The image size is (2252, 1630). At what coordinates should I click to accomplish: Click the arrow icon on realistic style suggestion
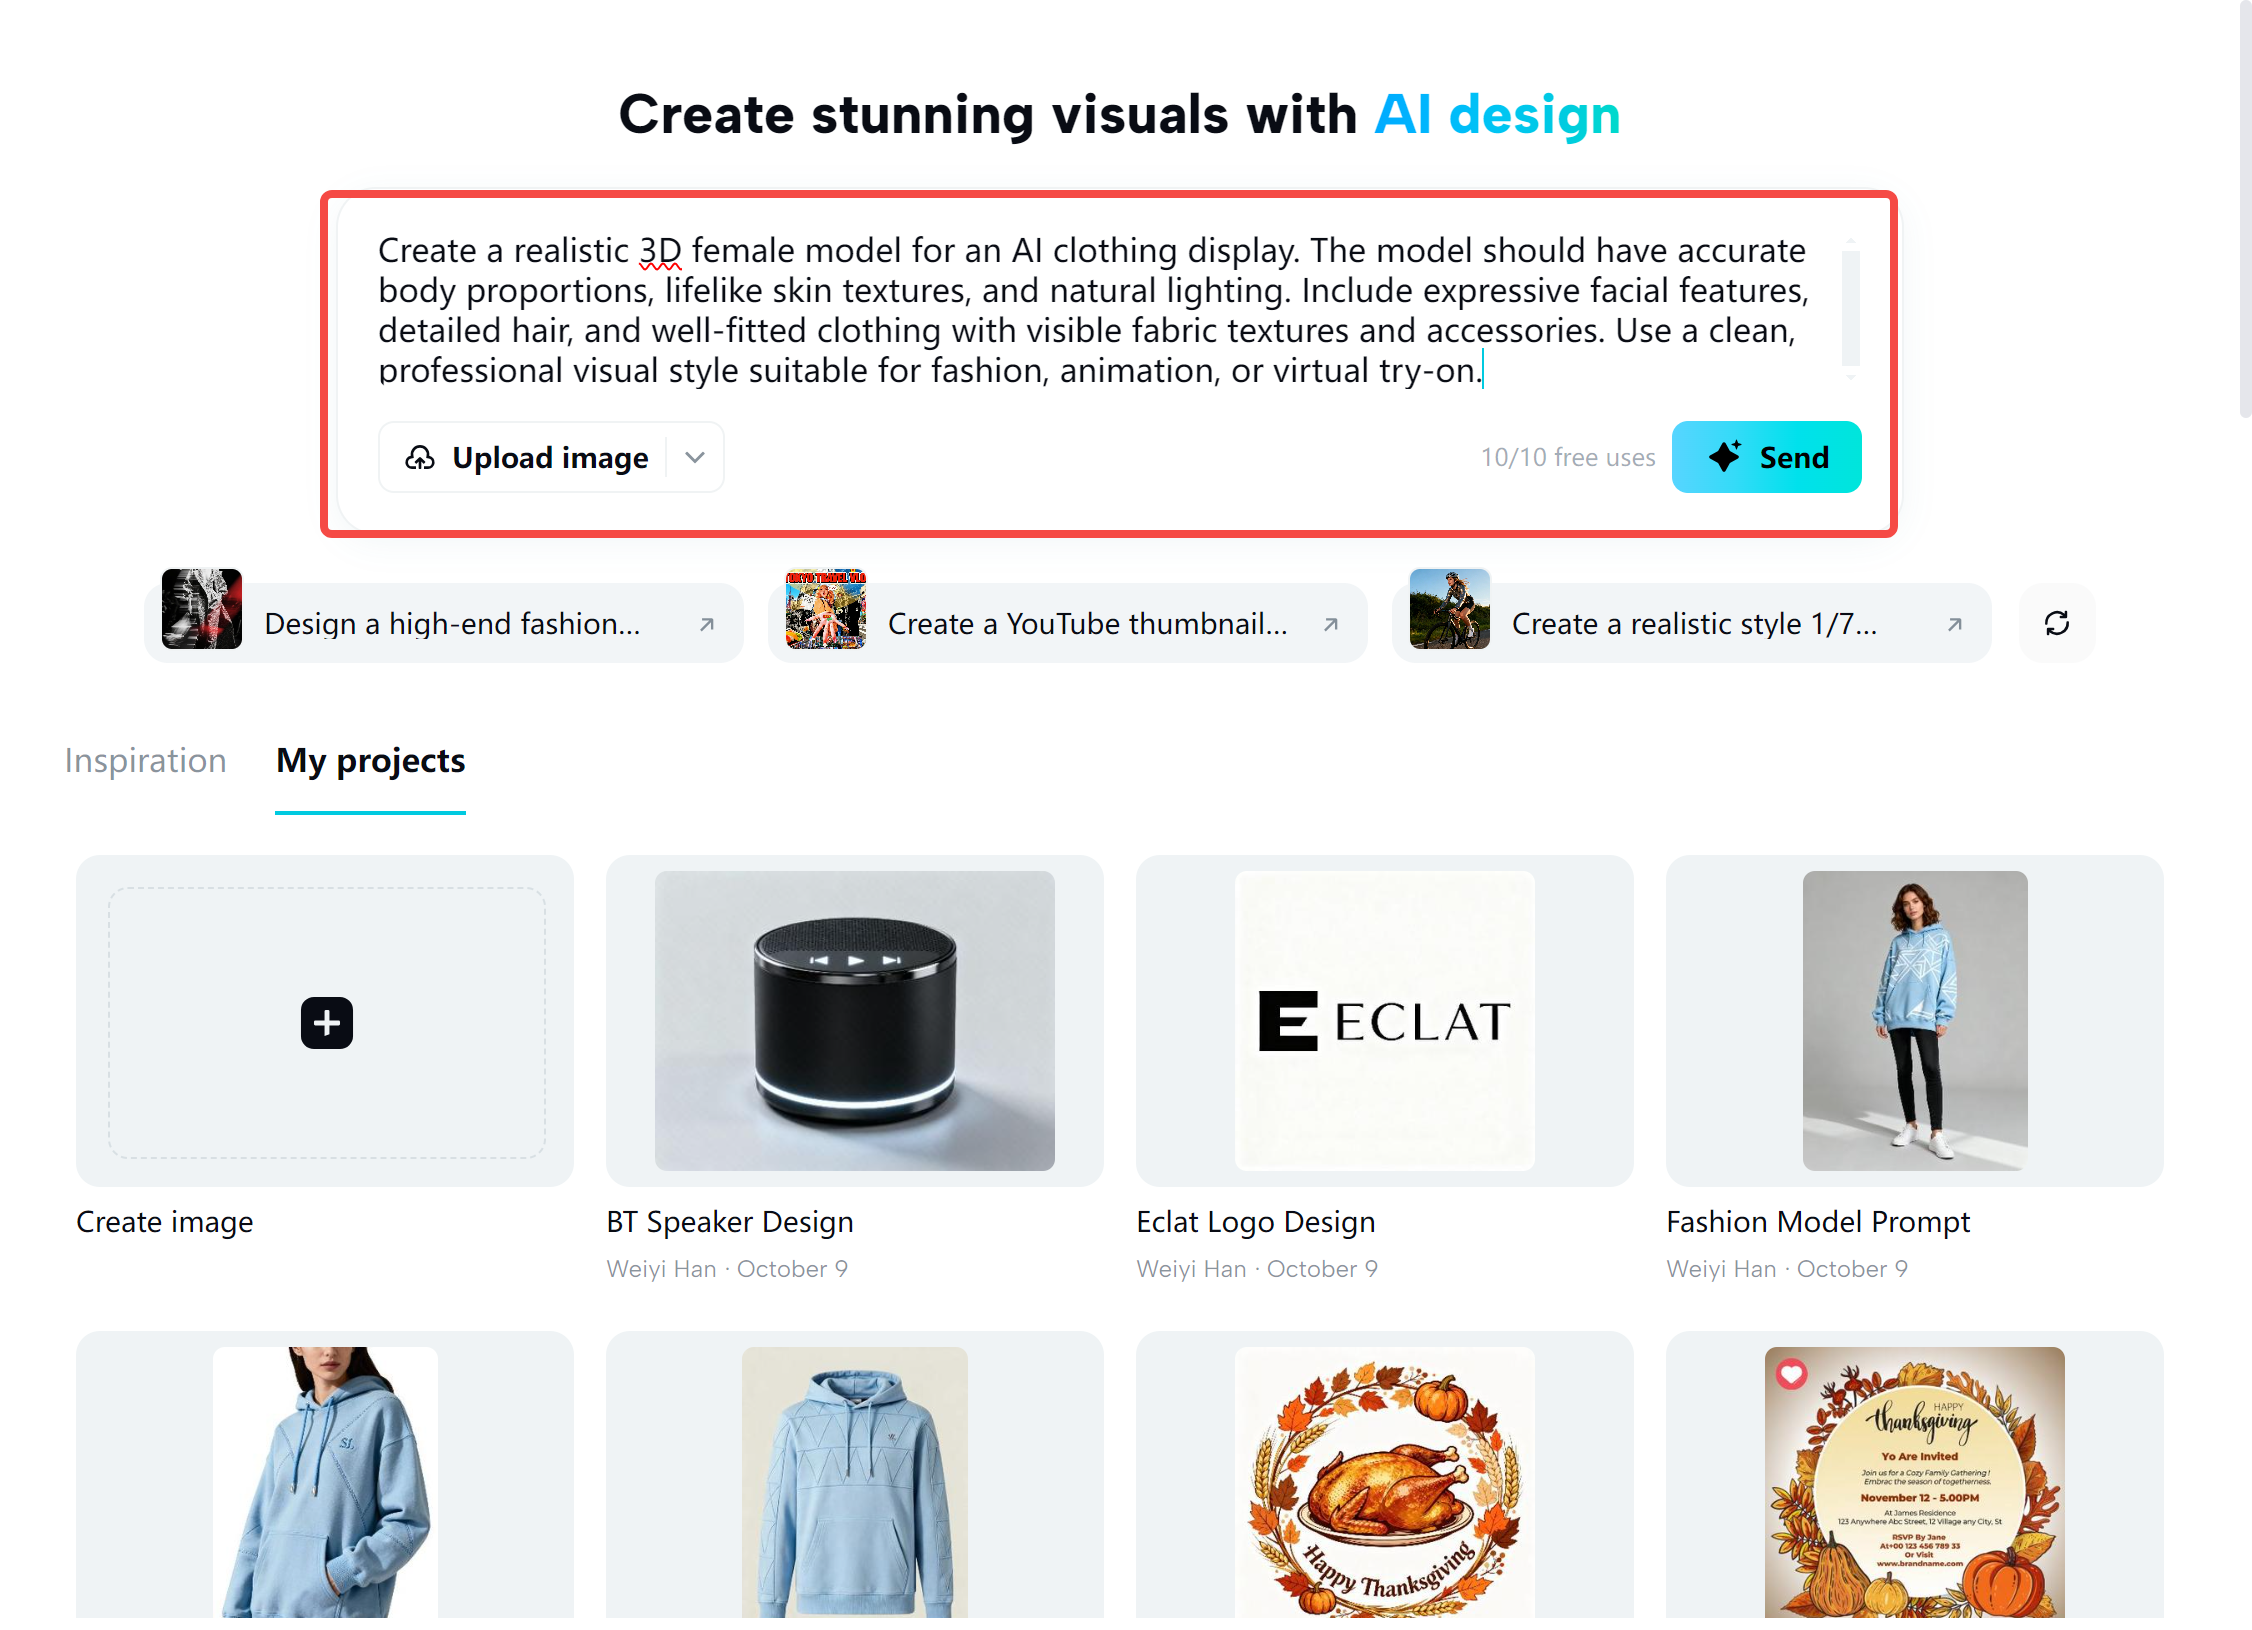[x=1955, y=624]
